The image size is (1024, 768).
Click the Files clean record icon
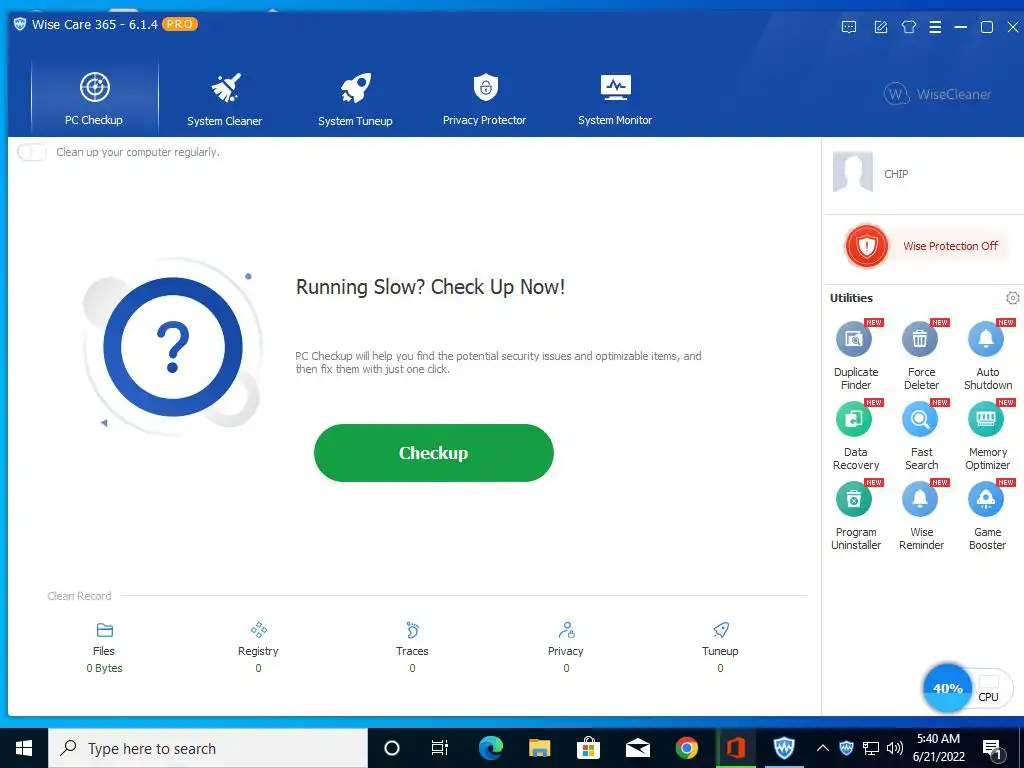[104, 630]
